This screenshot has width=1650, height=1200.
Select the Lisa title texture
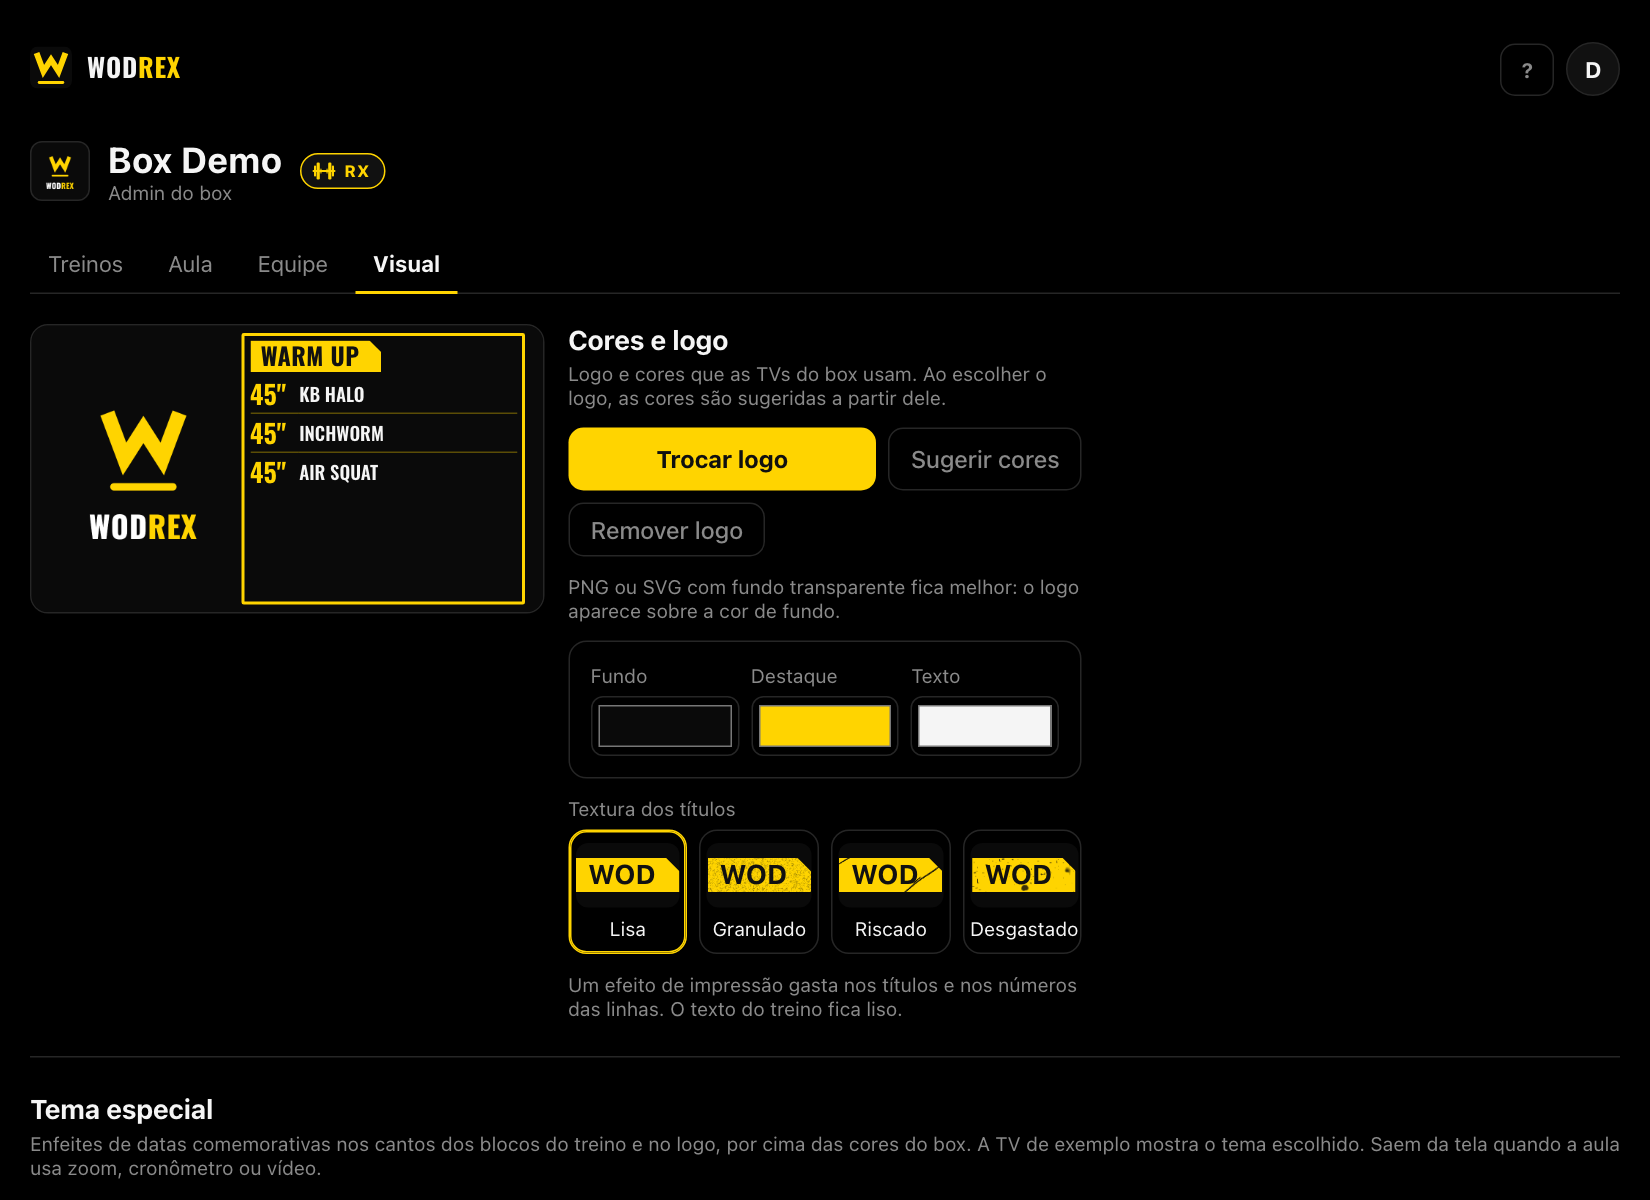[628, 891]
